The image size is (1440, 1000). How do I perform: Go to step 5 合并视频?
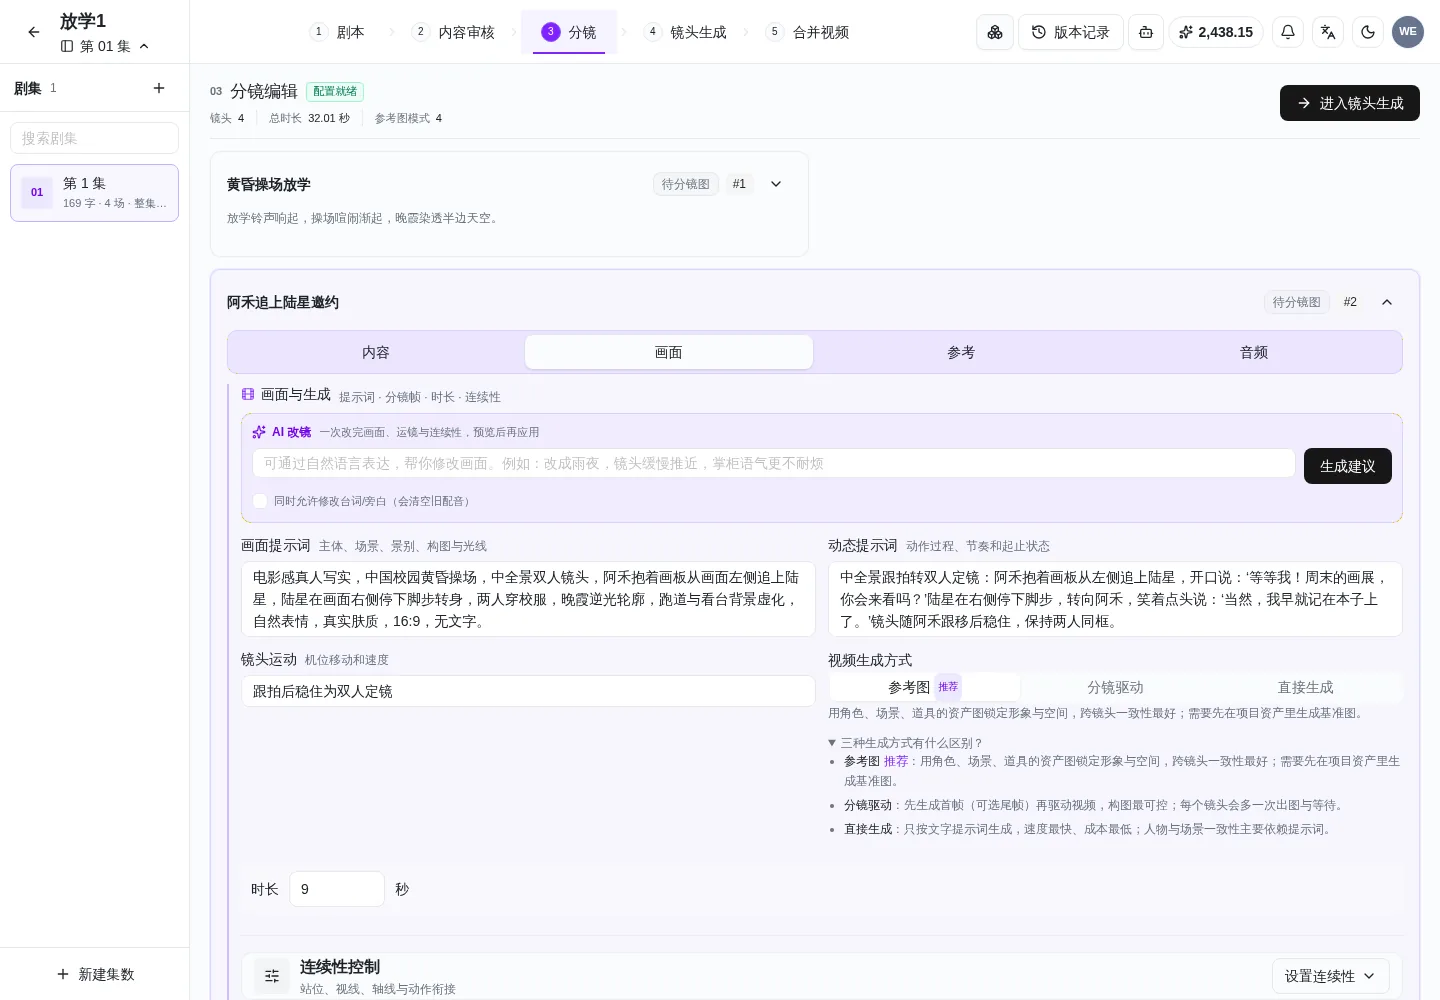point(807,32)
